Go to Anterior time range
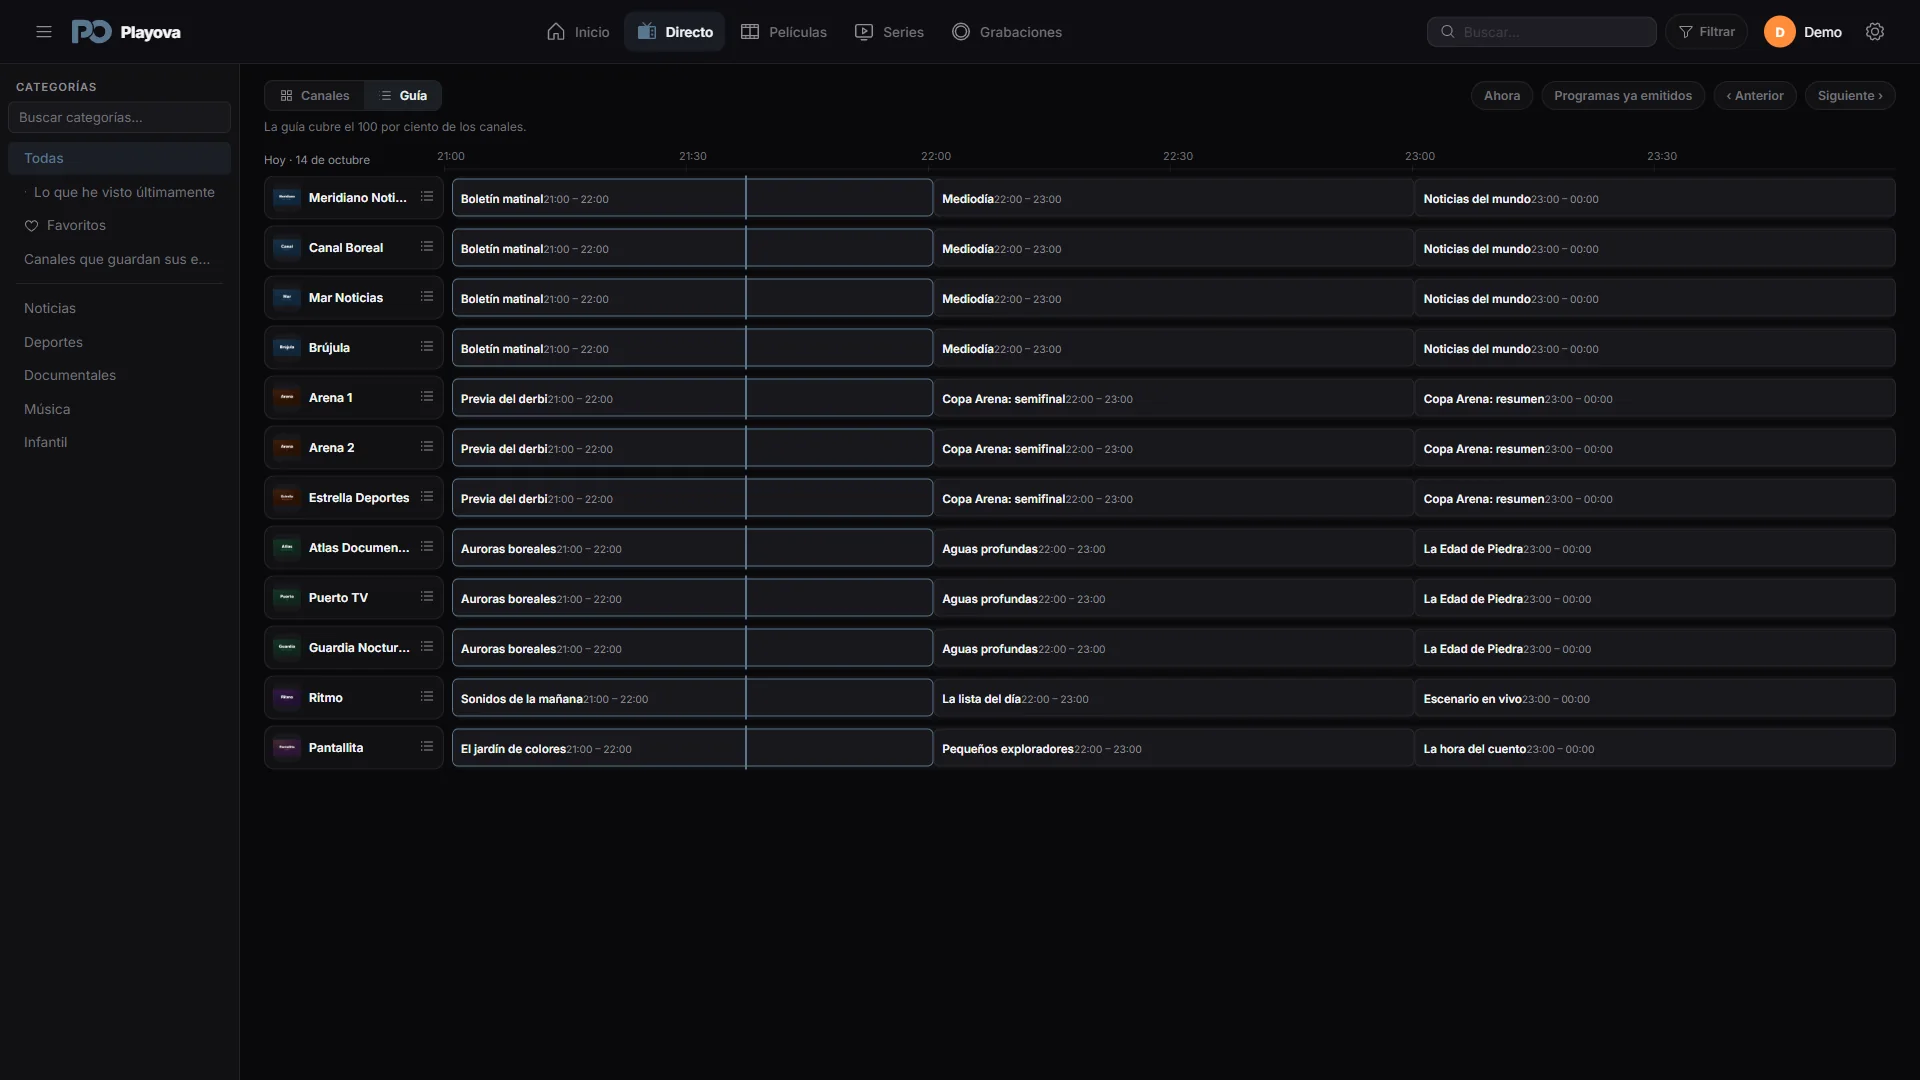This screenshot has width=1920, height=1080. (x=1755, y=96)
